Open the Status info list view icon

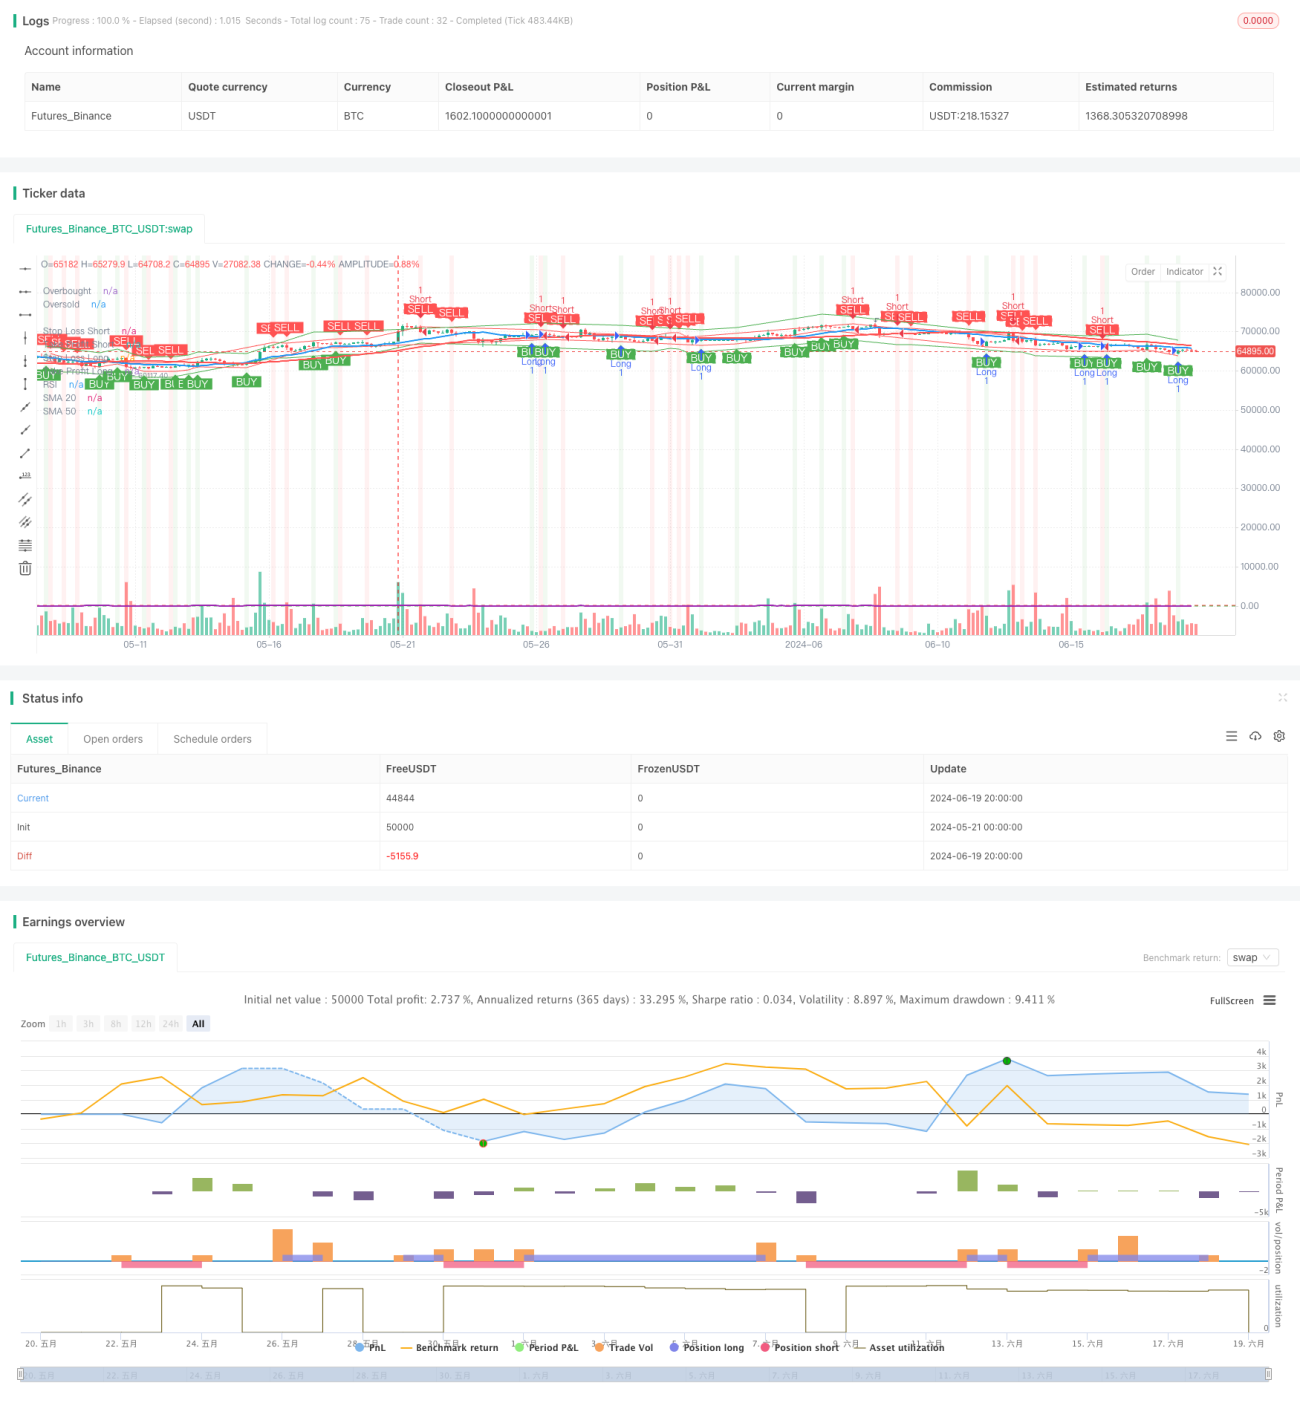pos(1231,736)
